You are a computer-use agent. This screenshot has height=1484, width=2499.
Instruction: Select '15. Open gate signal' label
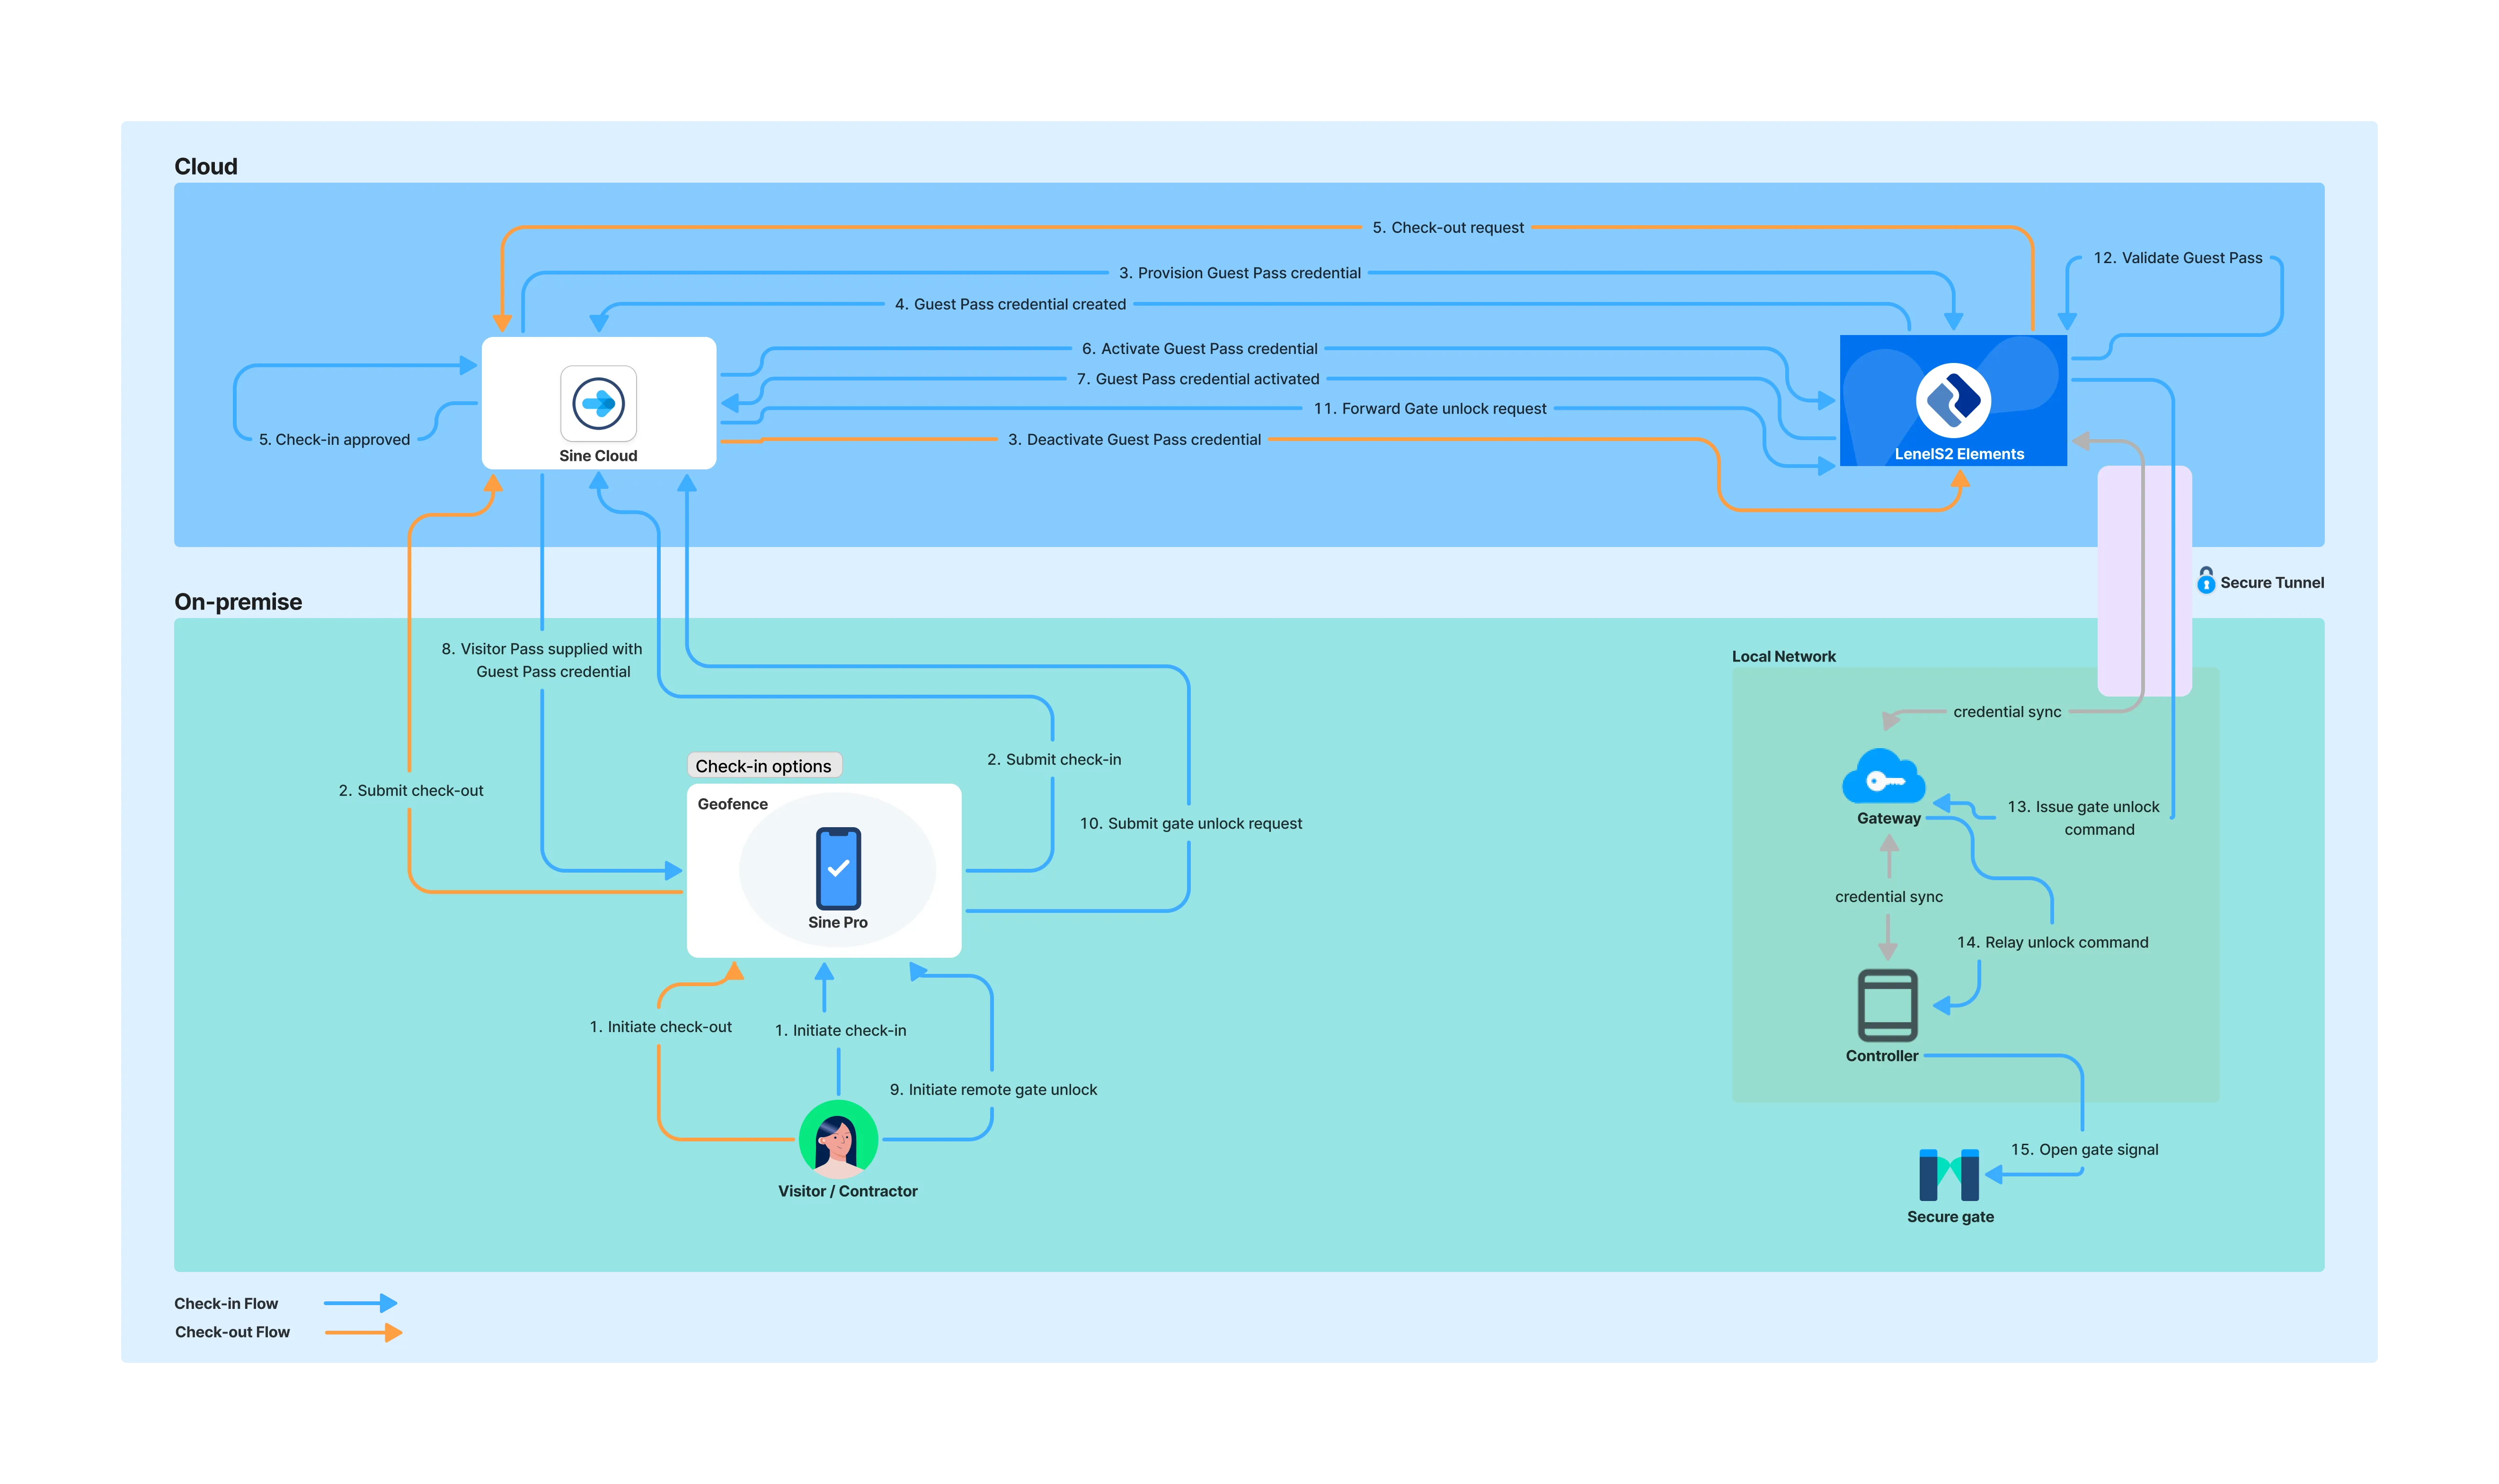point(2084,1150)
